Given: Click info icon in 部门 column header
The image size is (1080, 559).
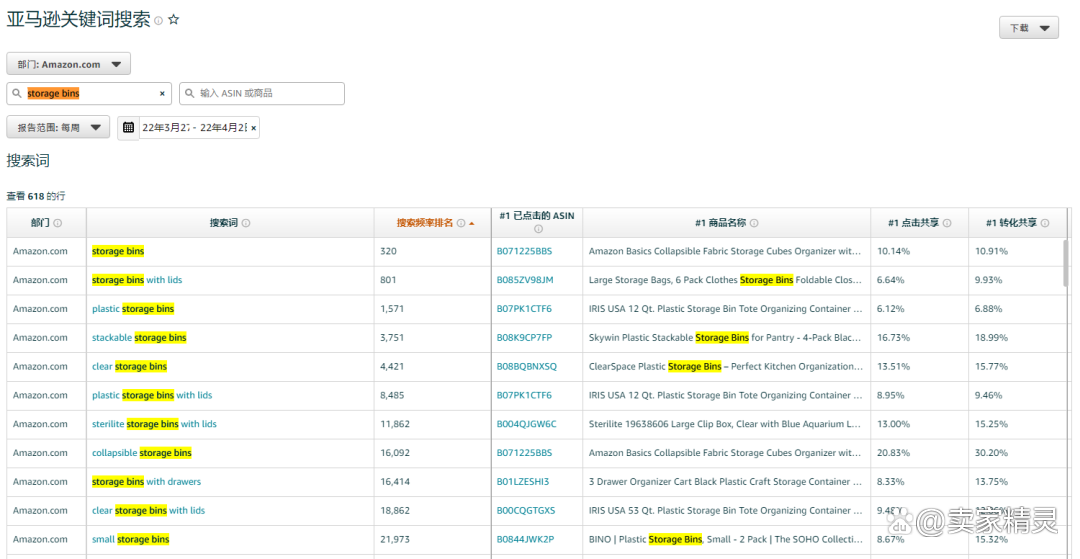Looking at the screenshot, I should click(58, 223).
